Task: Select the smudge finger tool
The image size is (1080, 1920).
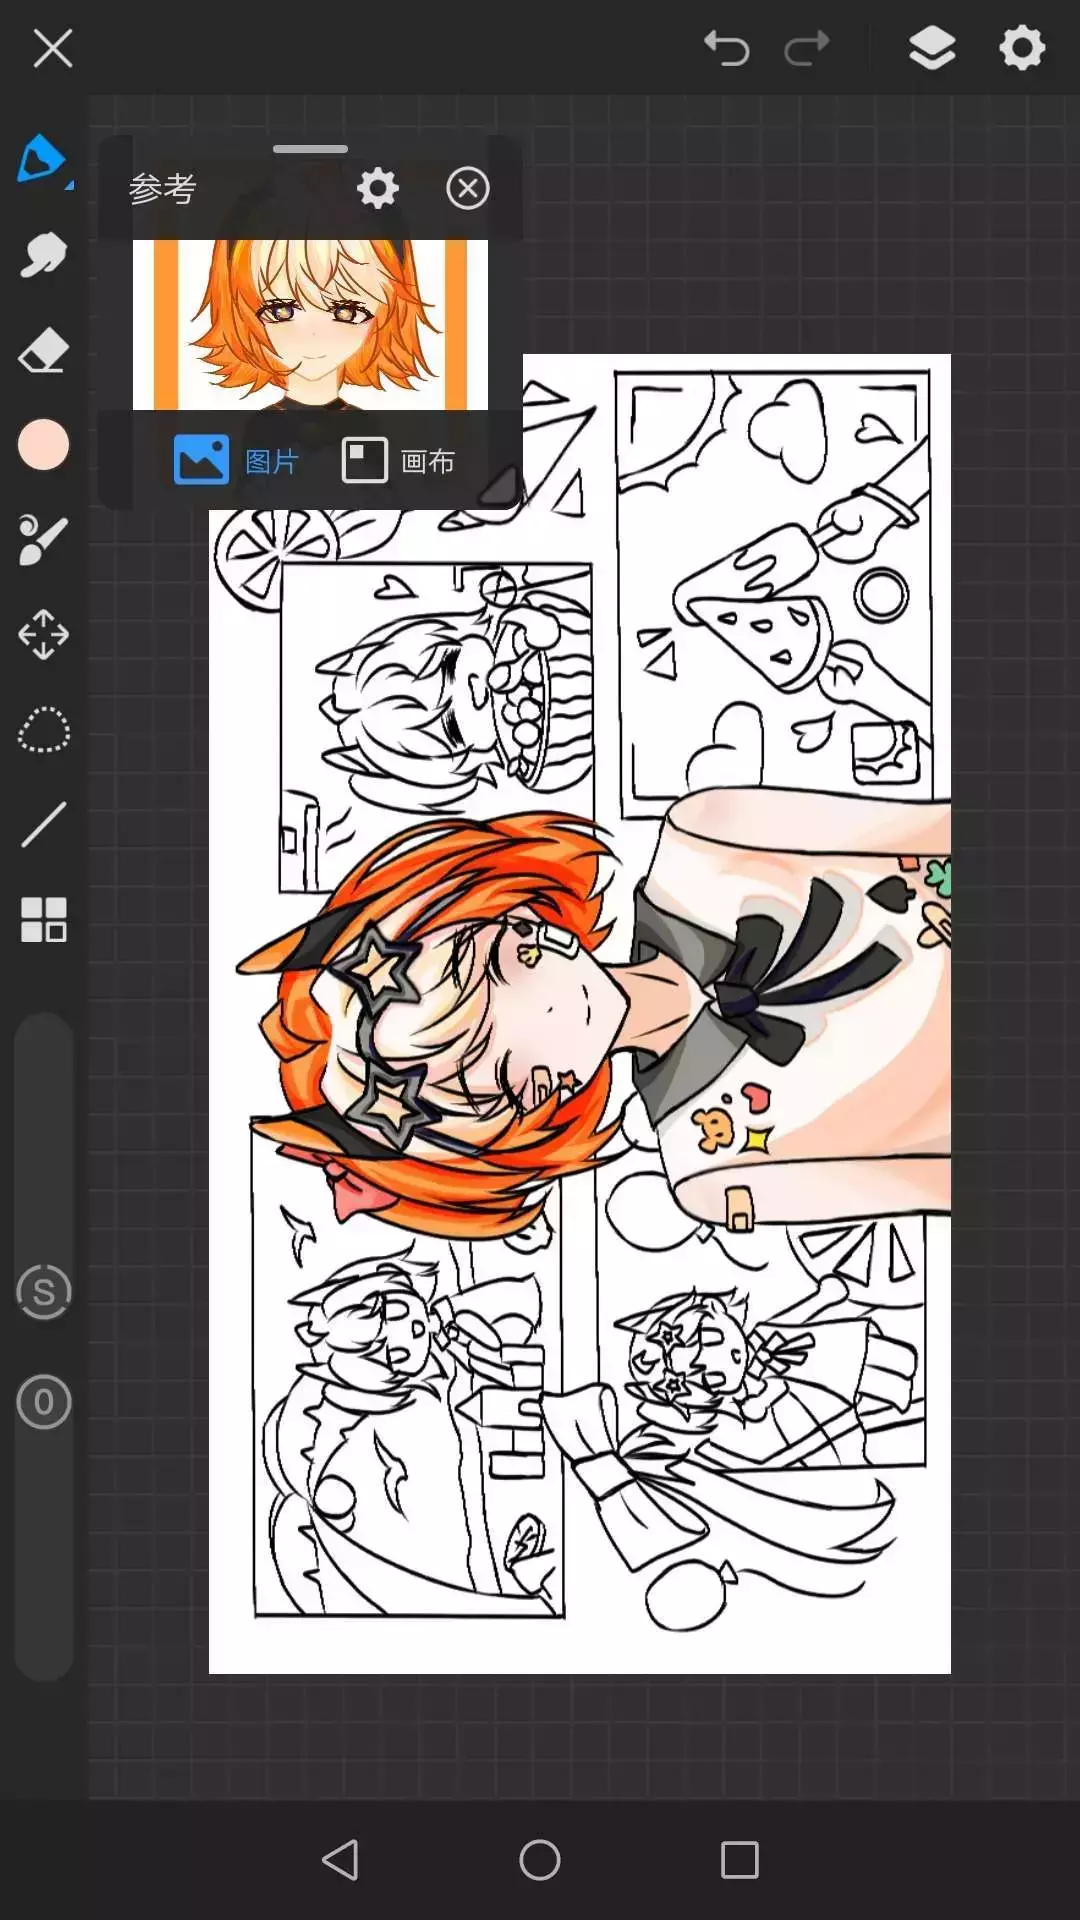Action: coord(43,255)
